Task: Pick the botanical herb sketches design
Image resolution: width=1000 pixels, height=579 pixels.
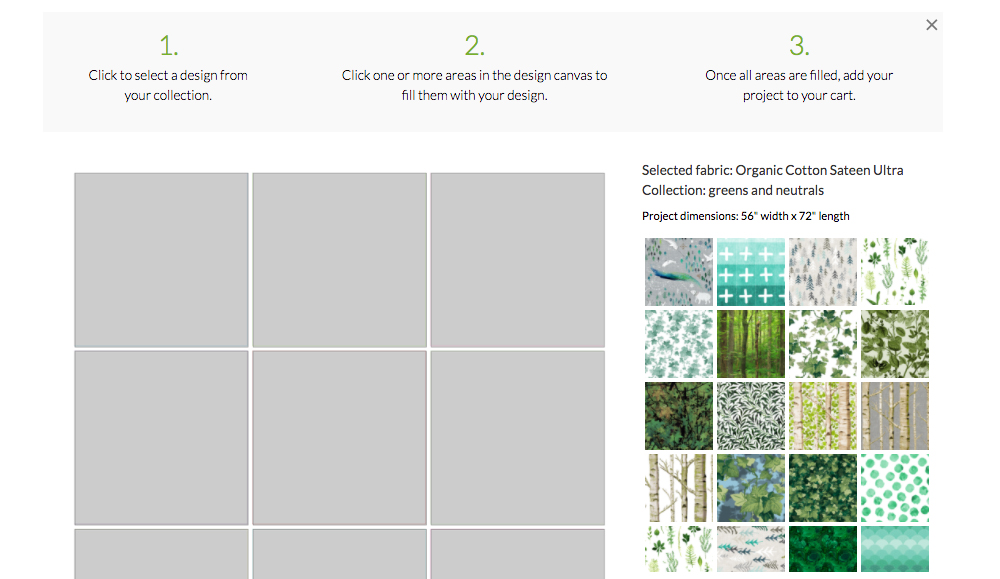Action: click(x=895, y=271)
